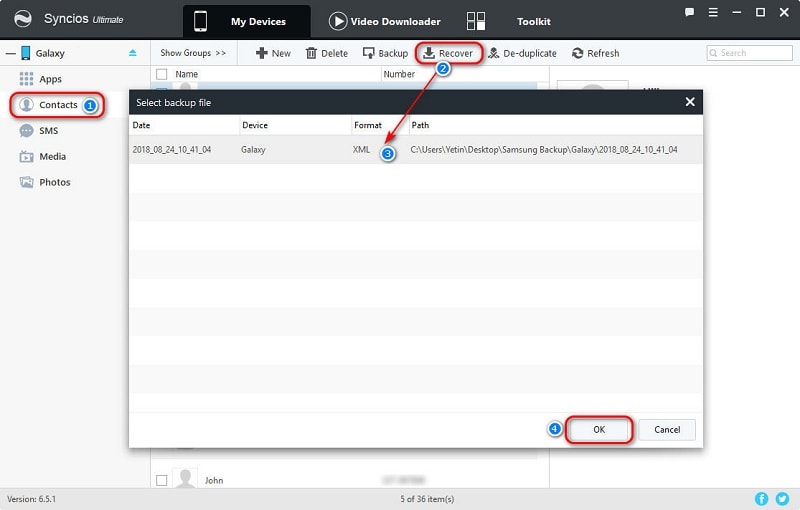Open the Toolkit tab
The image size is (800, 510).
[x=533, y=21]
